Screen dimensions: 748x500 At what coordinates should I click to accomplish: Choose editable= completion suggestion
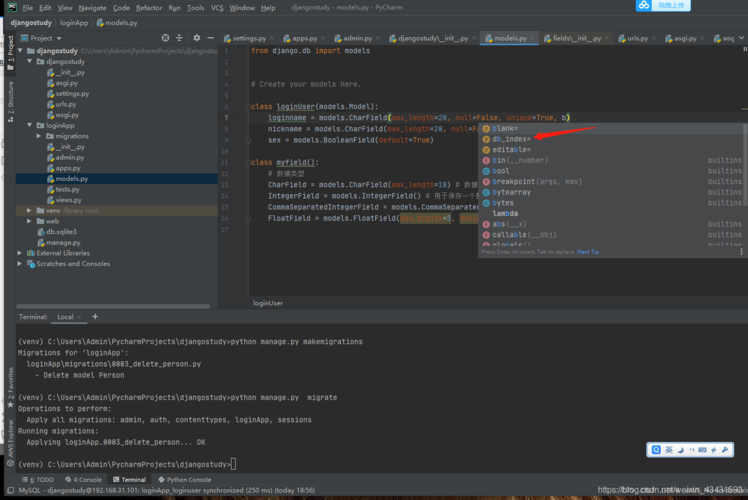click(x=612, y=150)
